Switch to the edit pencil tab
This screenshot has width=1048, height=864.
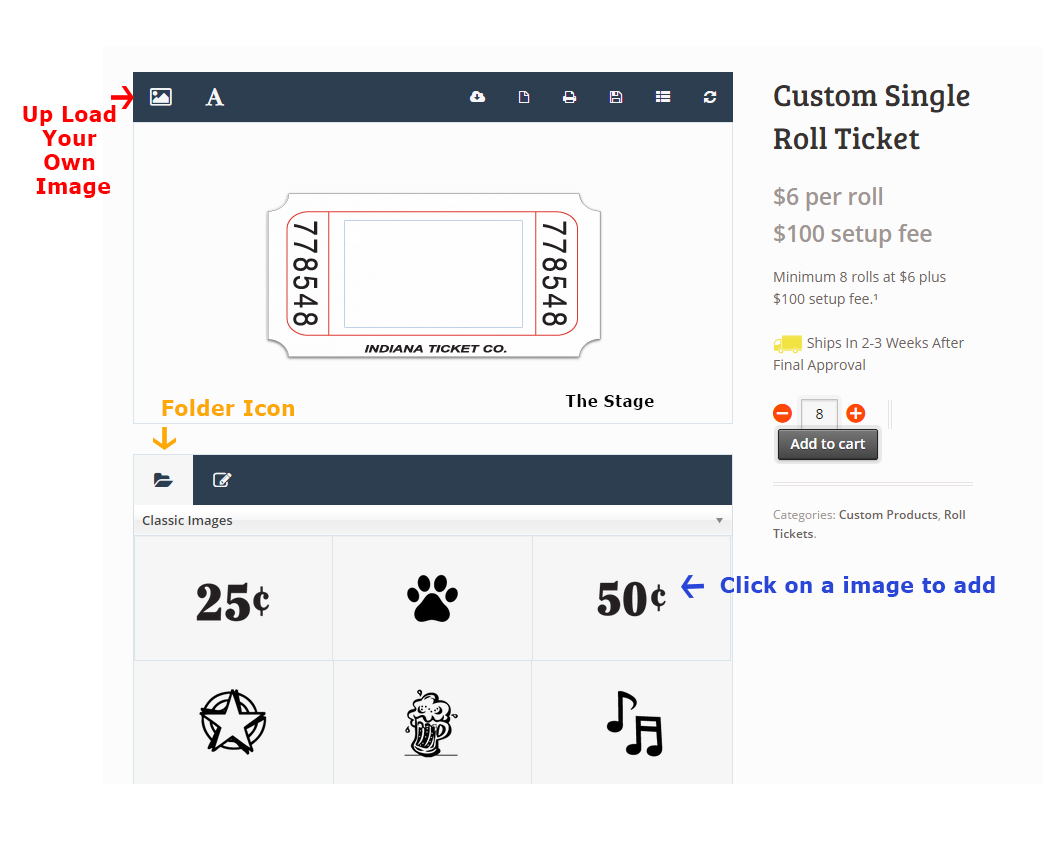click(x=222, y=480)
